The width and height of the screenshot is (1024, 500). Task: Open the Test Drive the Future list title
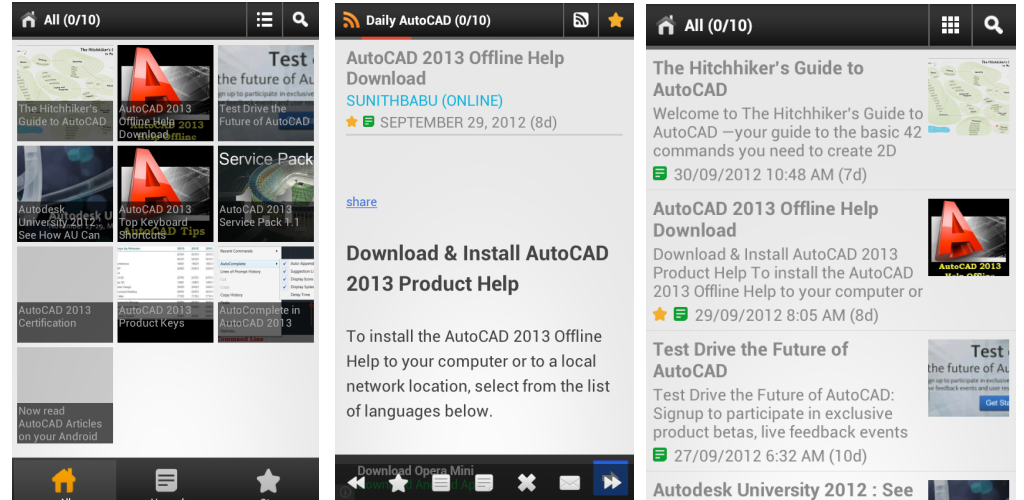tap(750, 360)
